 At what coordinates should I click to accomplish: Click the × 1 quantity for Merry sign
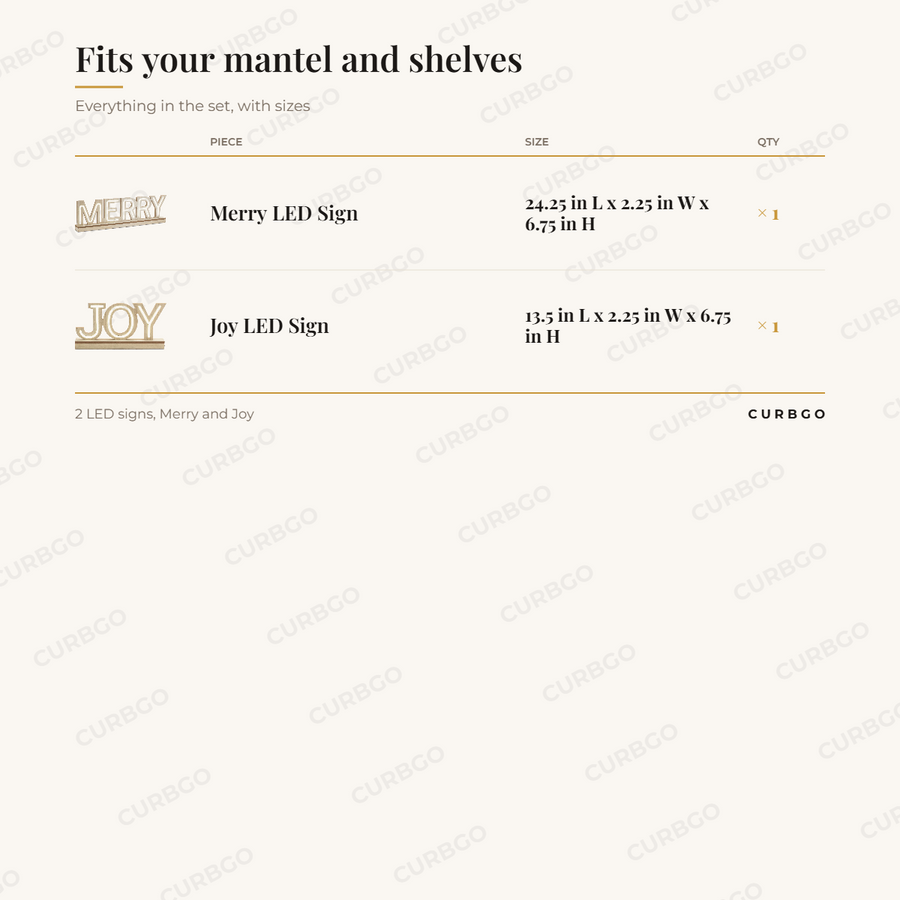coord(768,214)
